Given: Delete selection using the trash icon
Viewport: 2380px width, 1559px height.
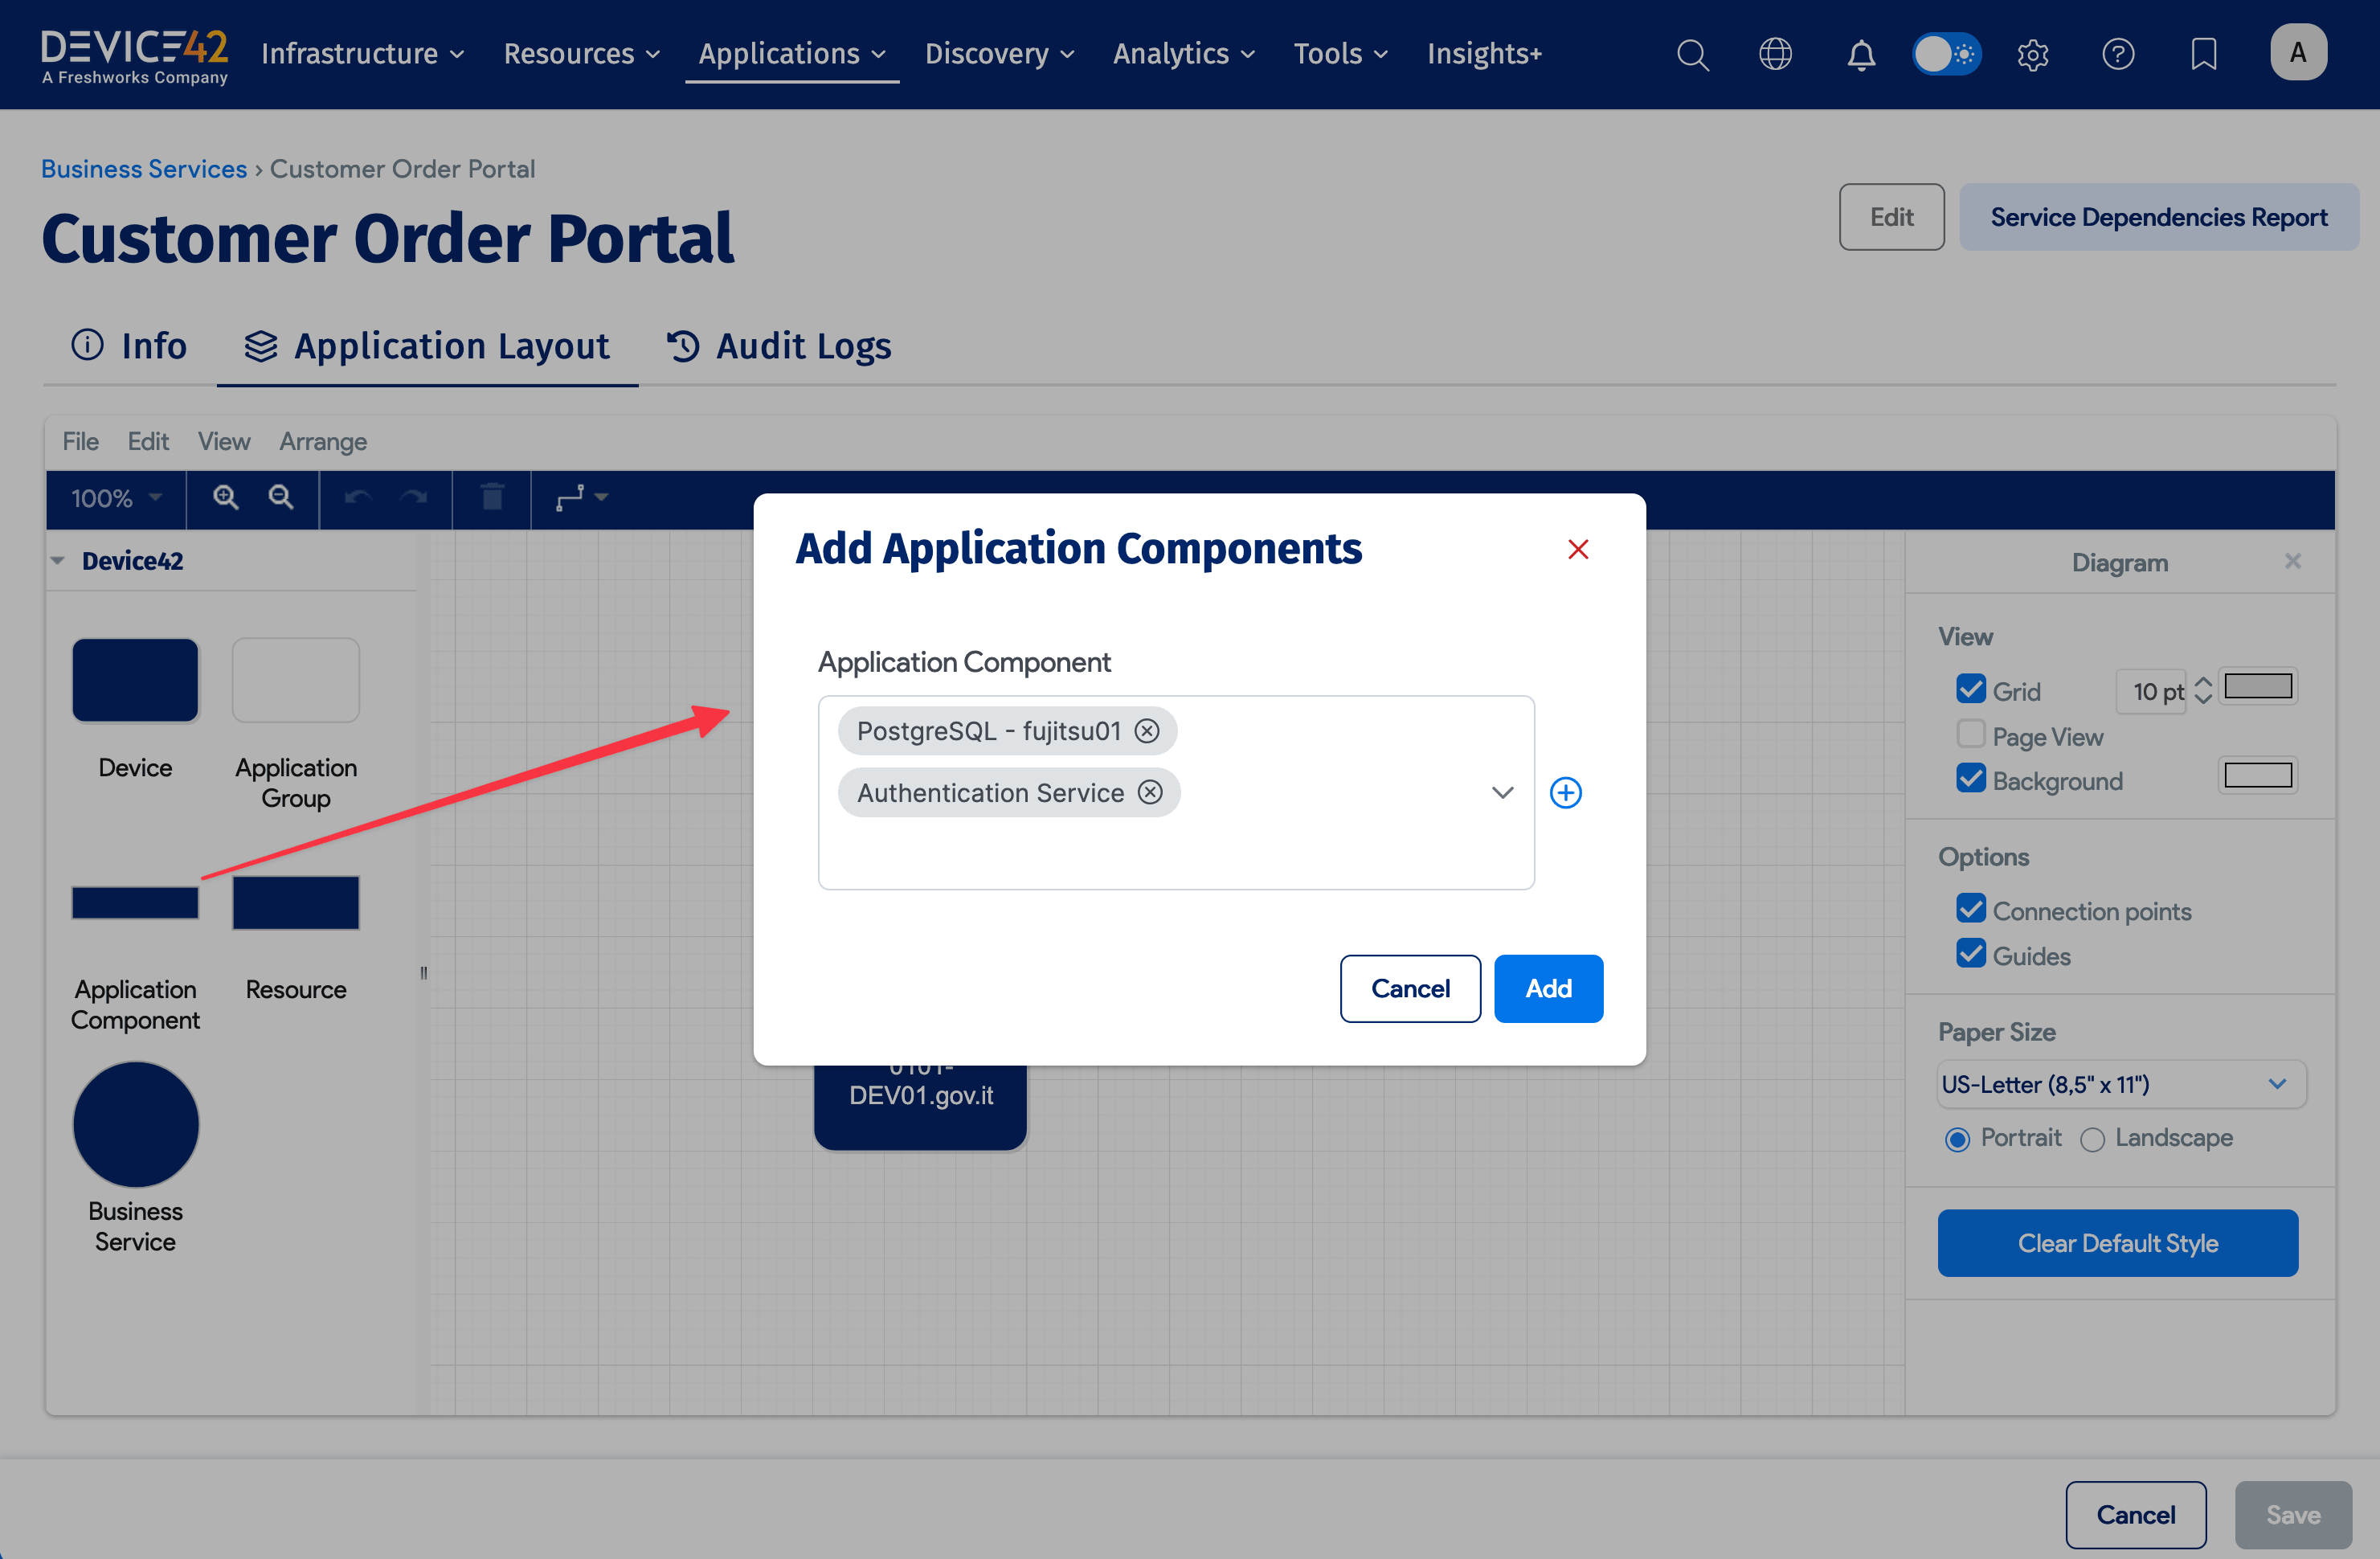Looking at the screenshot, I should (491, 497).
